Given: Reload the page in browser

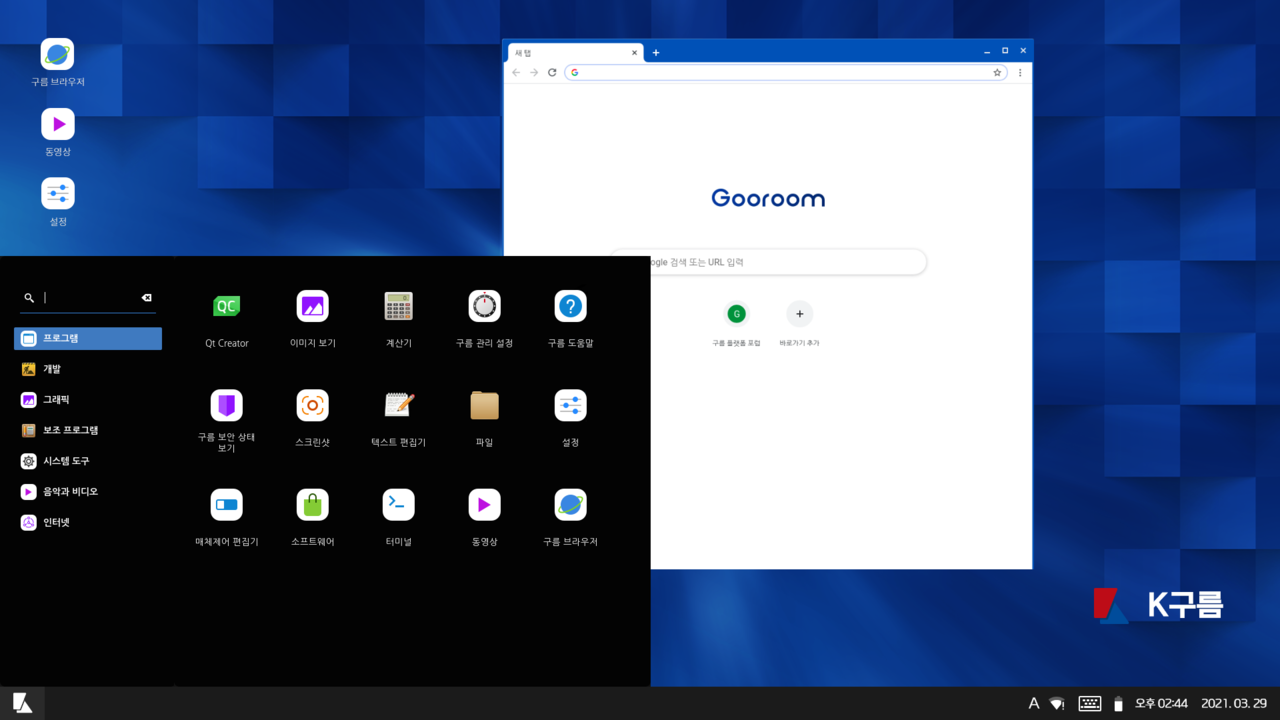Looking at the screenshot, I should point(552,72).
